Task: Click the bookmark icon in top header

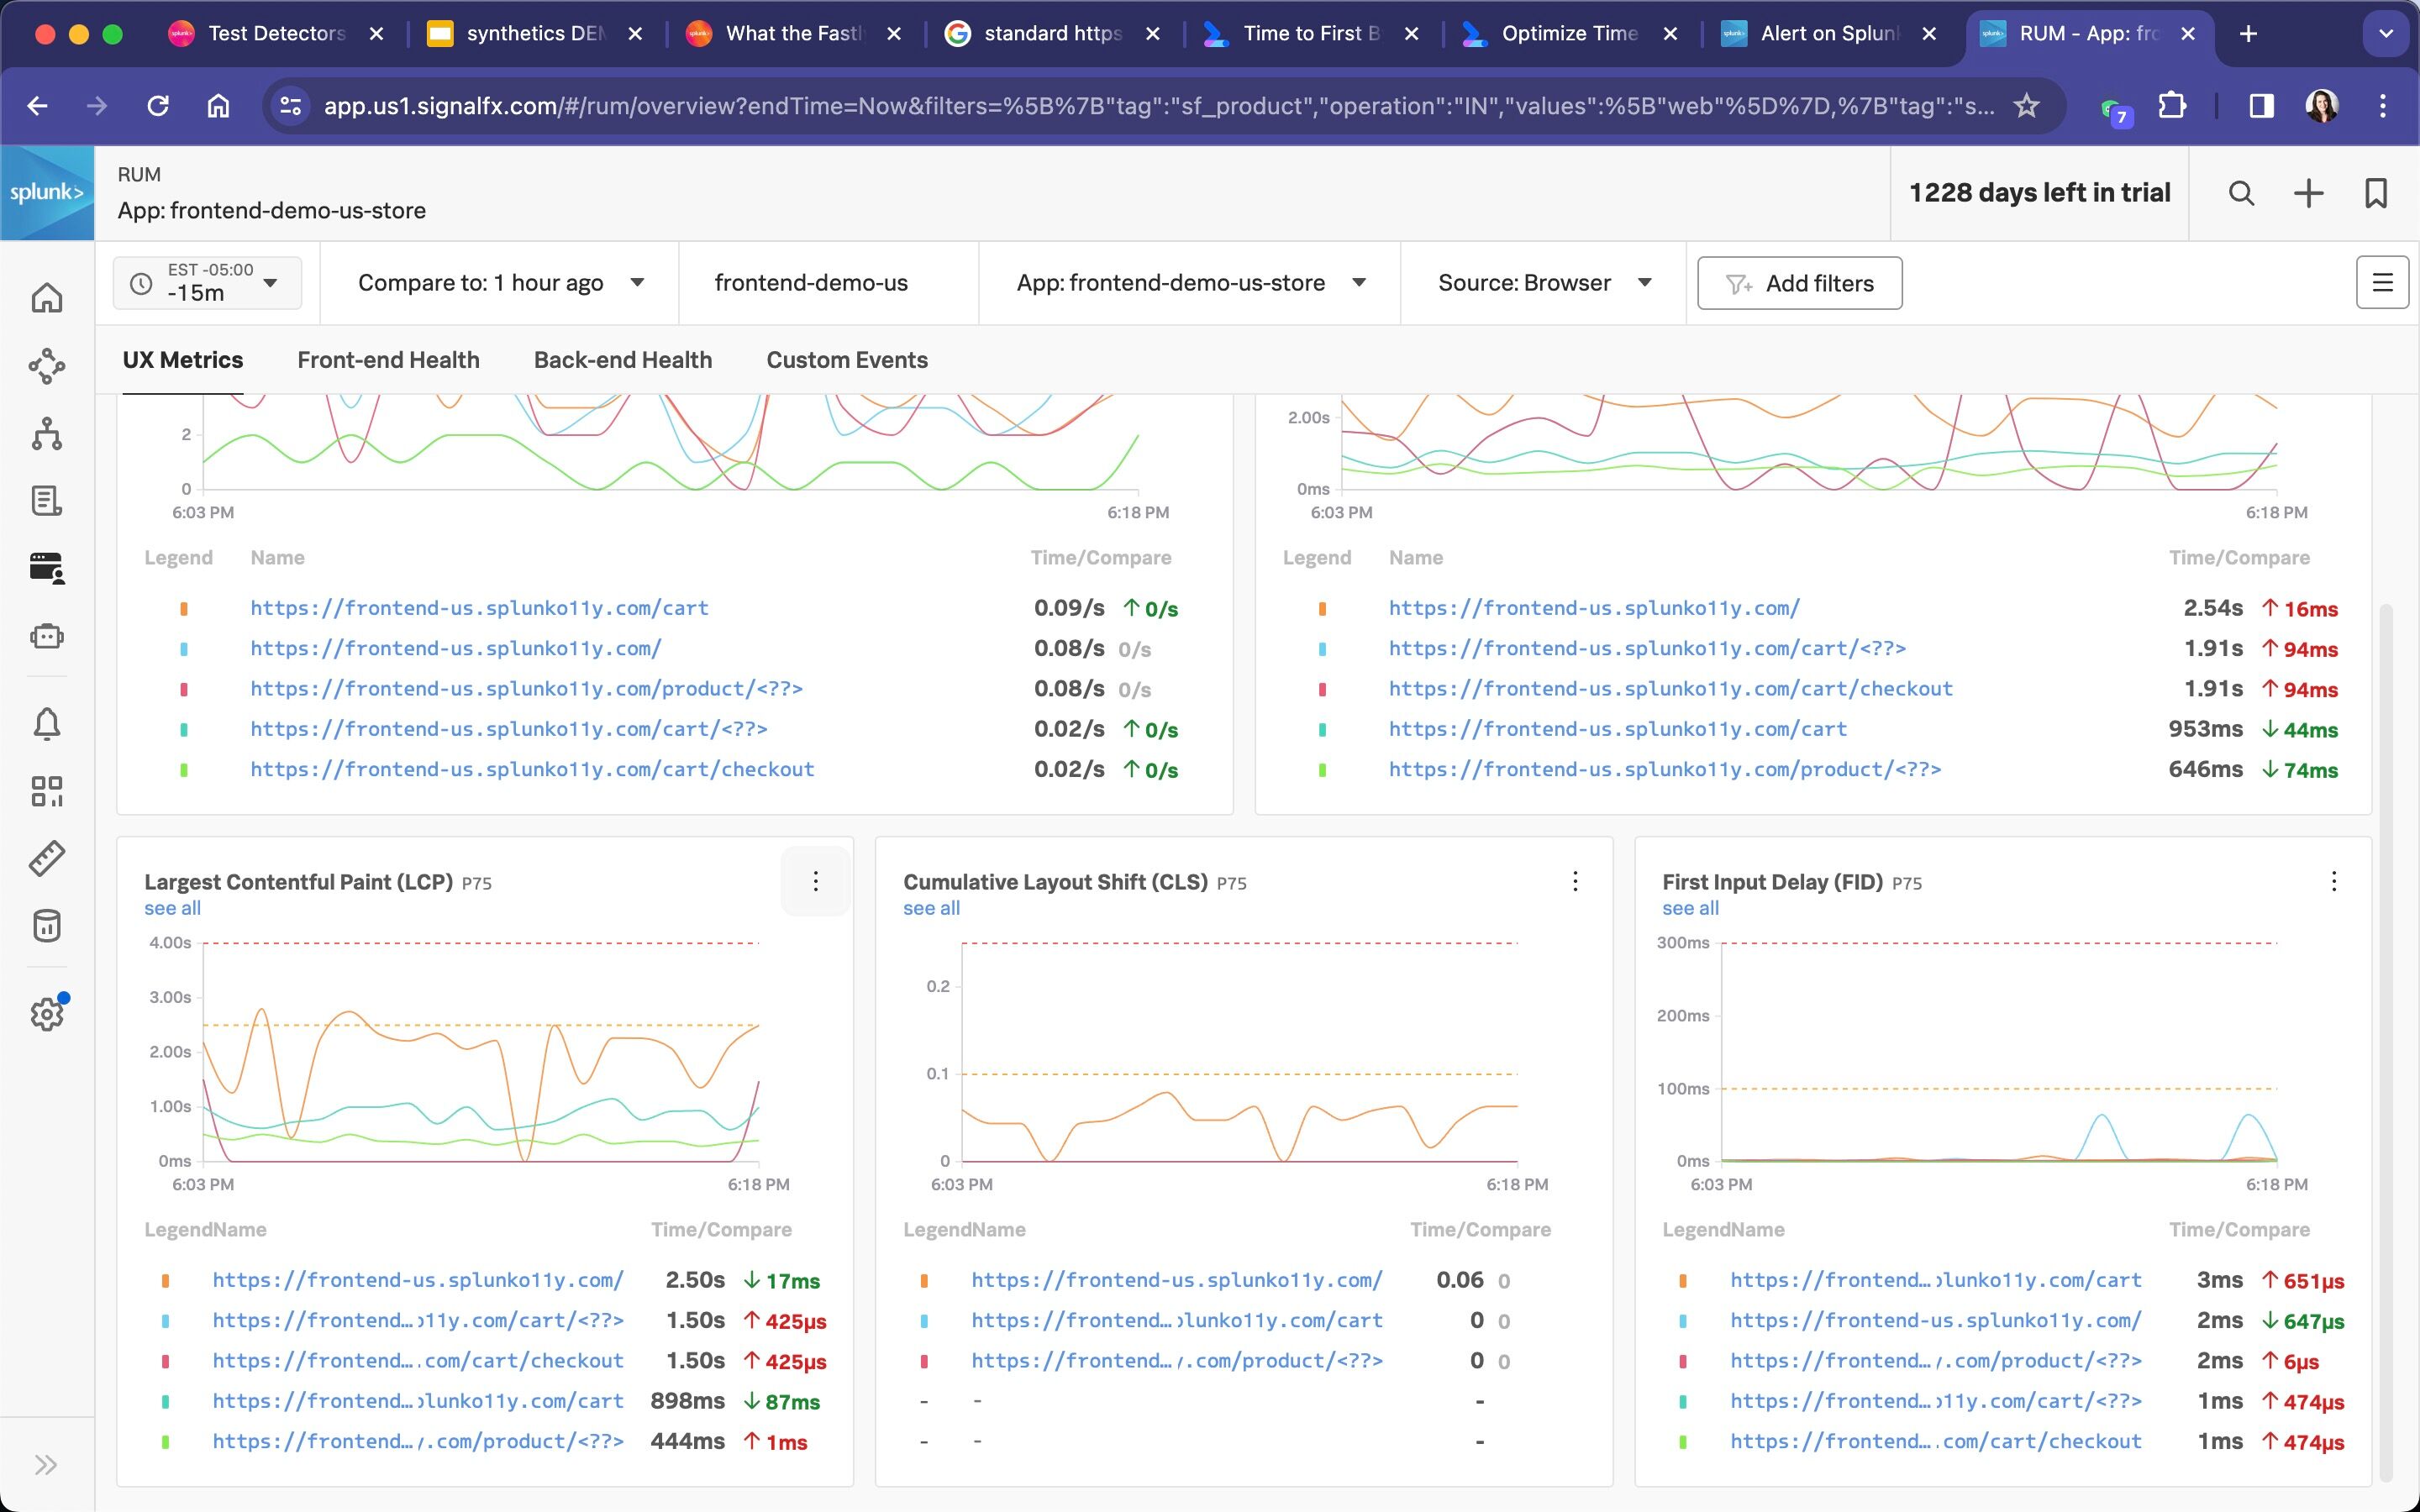Action: point(2375,193)
